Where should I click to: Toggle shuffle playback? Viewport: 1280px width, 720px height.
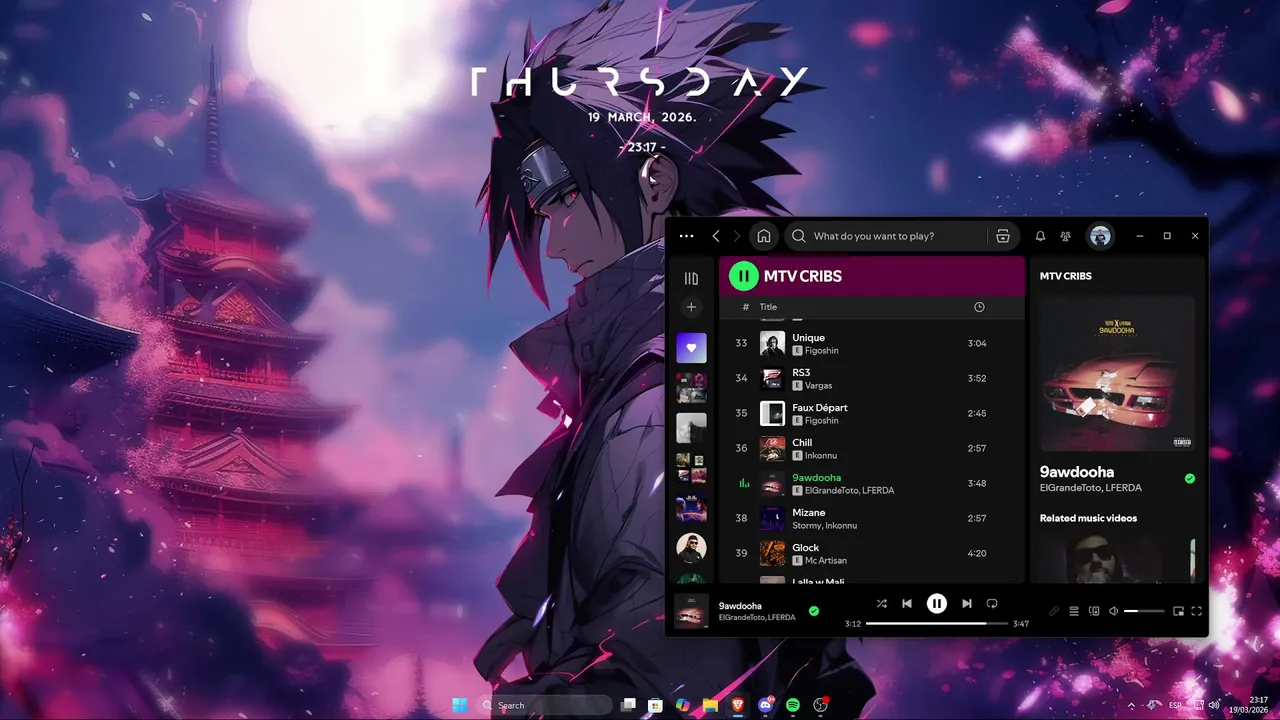[x=881, y=604]
